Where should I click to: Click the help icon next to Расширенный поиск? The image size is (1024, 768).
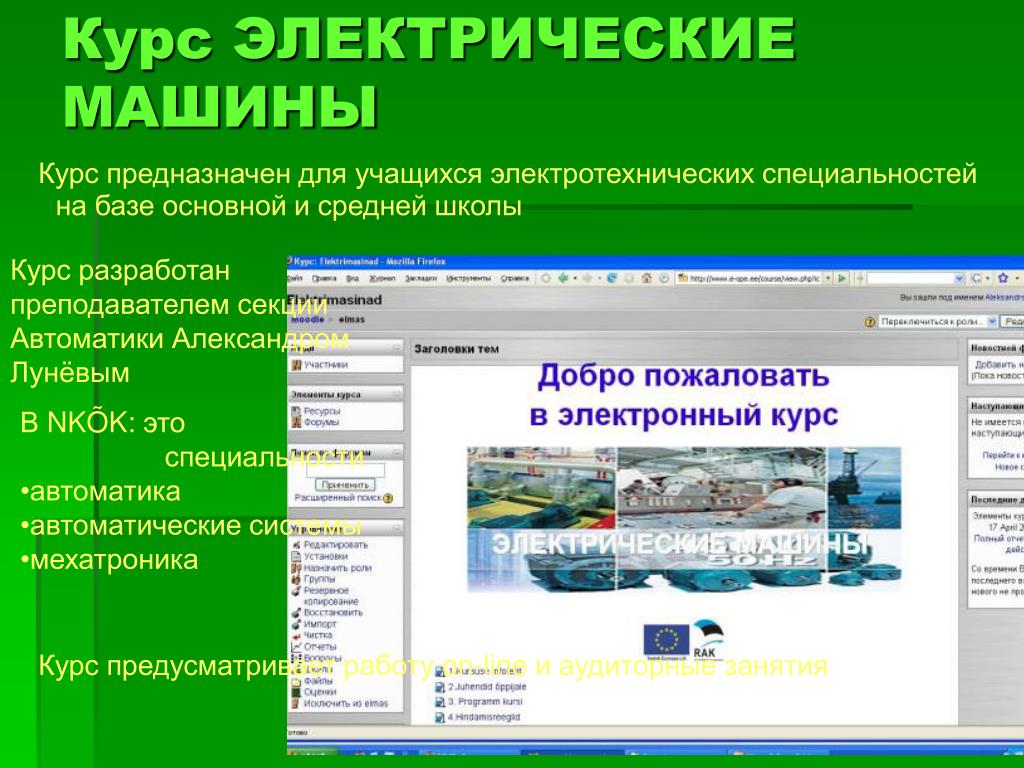click(388, 498)
